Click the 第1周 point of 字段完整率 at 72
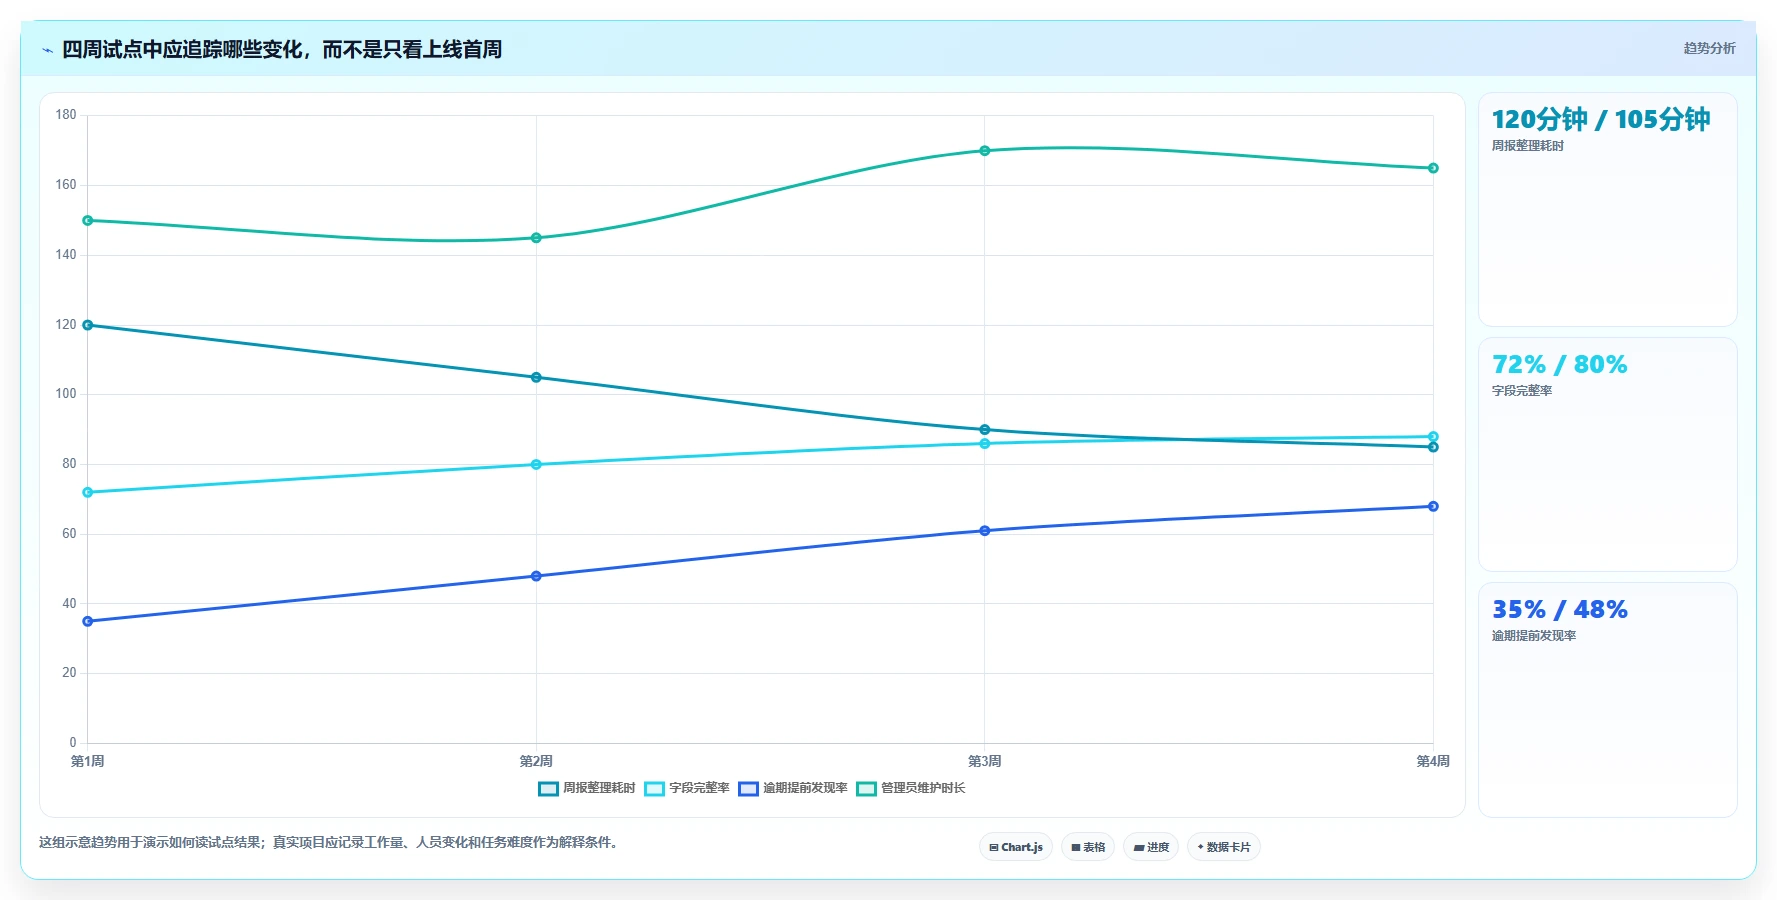1777x900 pixels. point(88,492)
